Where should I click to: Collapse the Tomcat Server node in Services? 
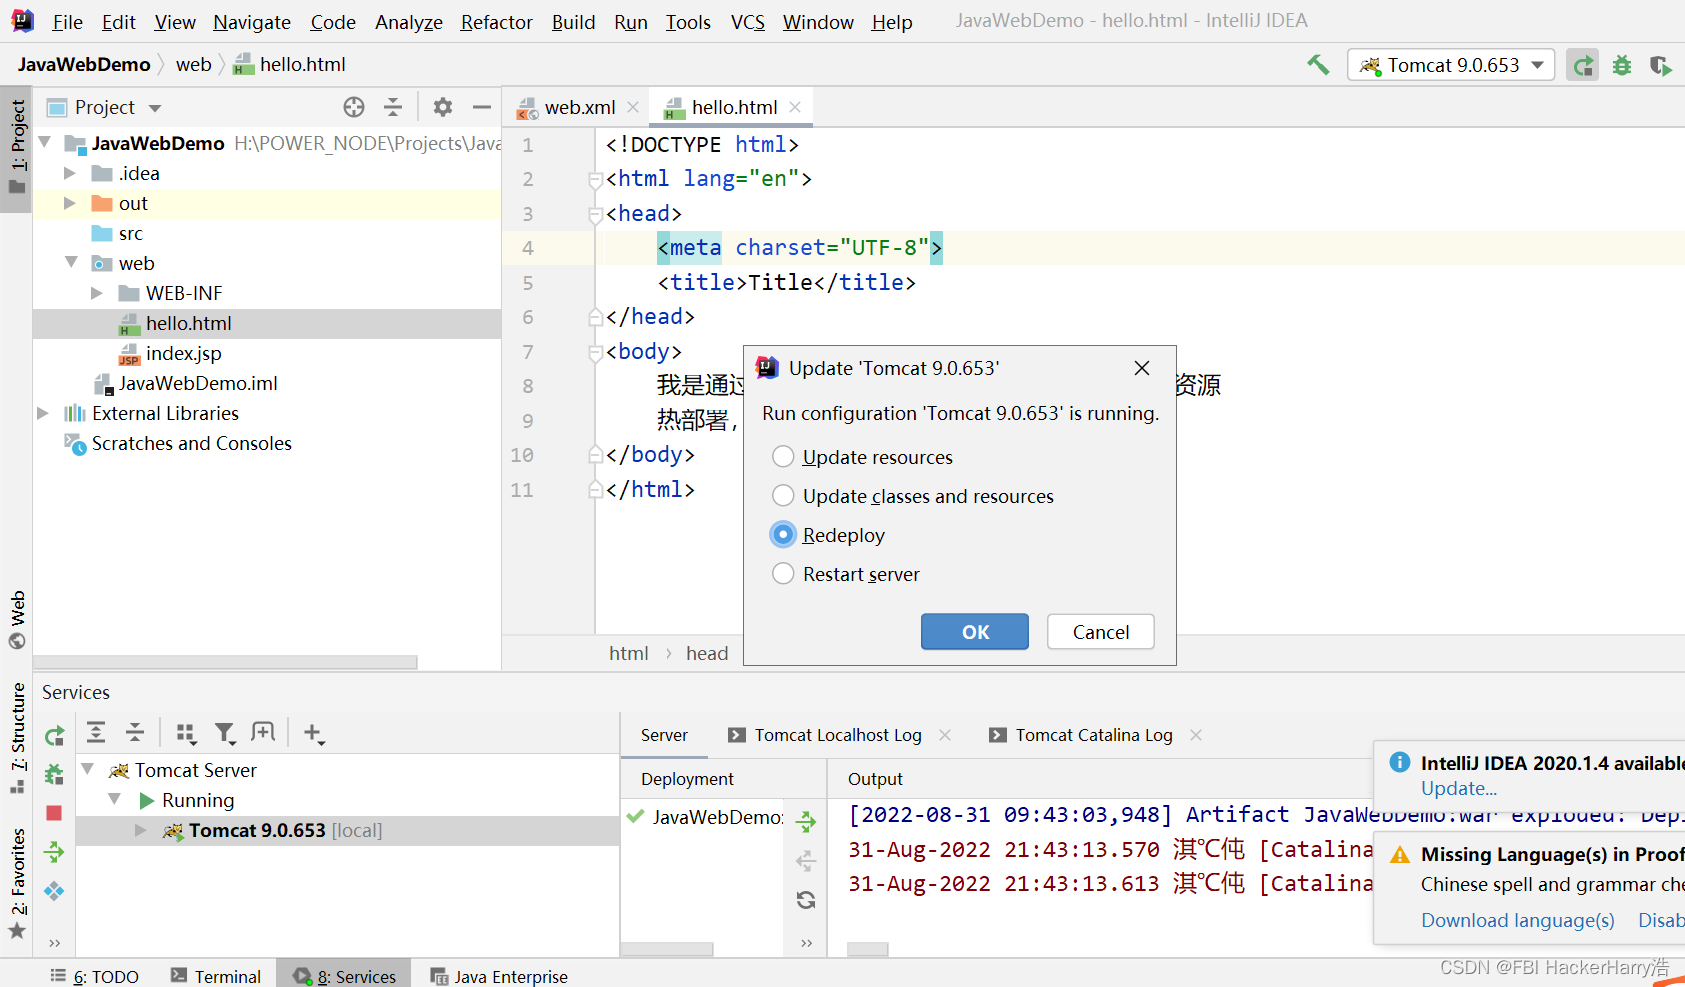pos(88,769)
